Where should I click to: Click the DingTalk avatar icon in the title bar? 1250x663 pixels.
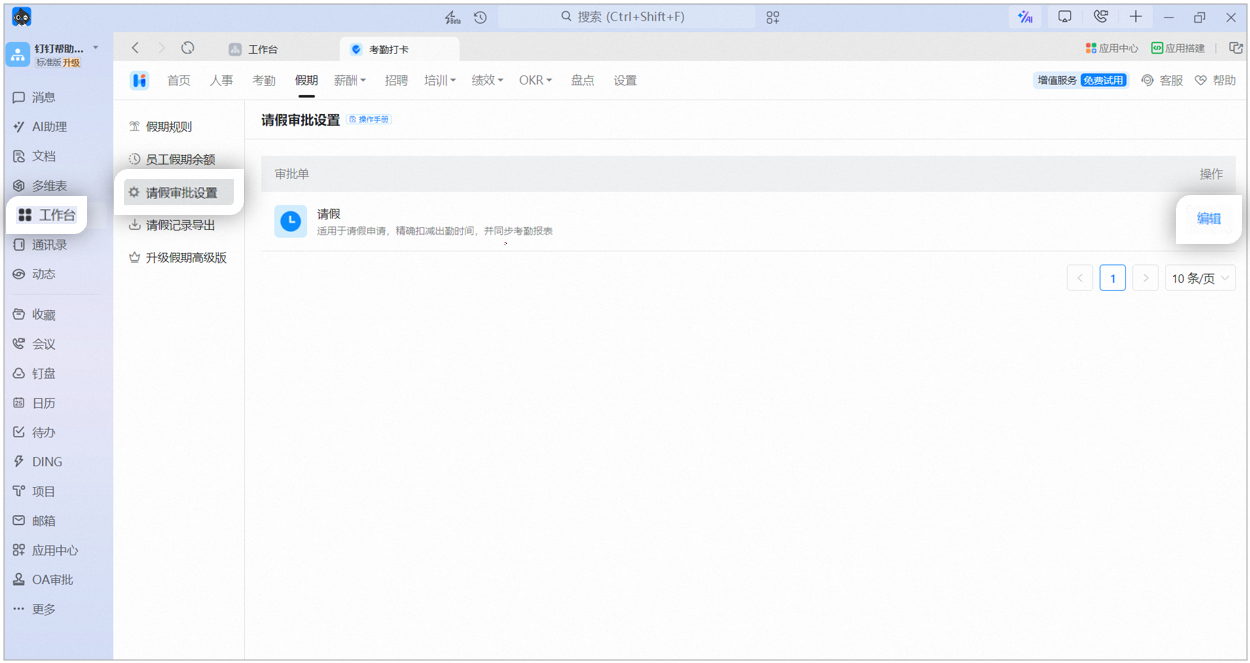(22, 17)
